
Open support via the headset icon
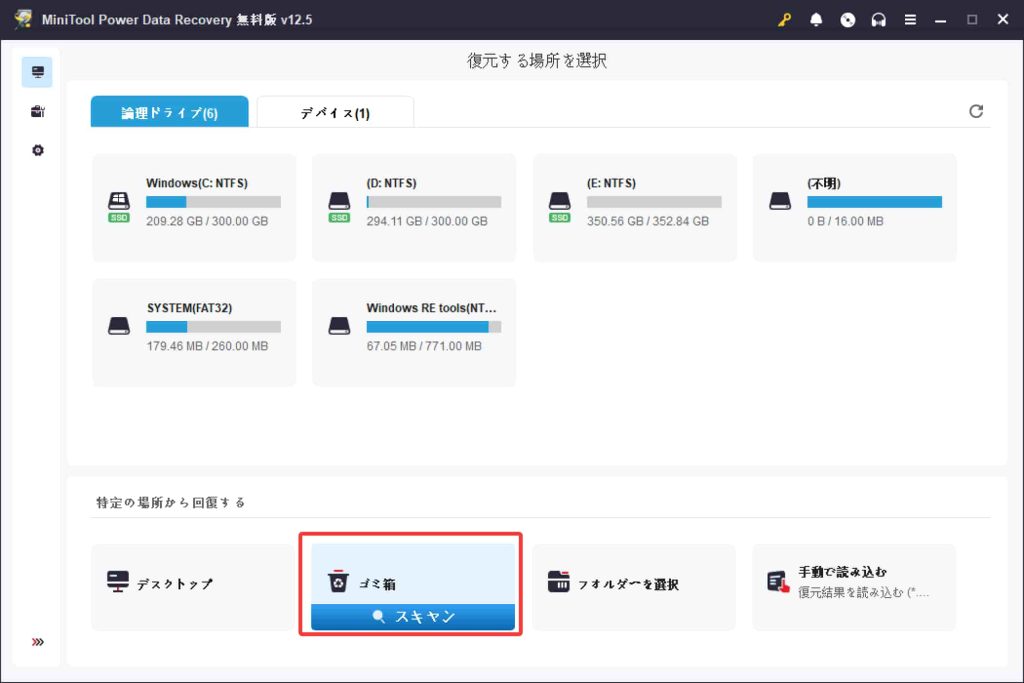click(x=878, y=20)
